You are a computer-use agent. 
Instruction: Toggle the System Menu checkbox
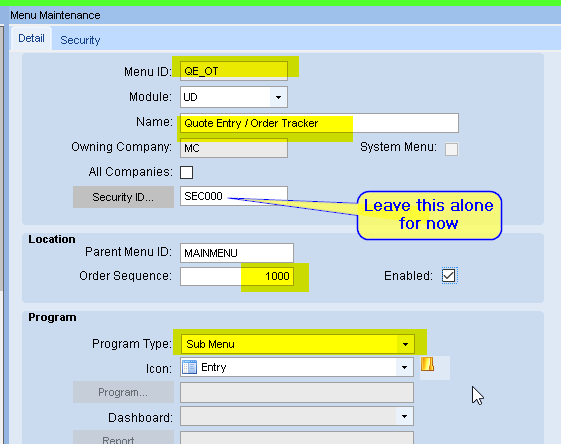[x=451, y=149]
